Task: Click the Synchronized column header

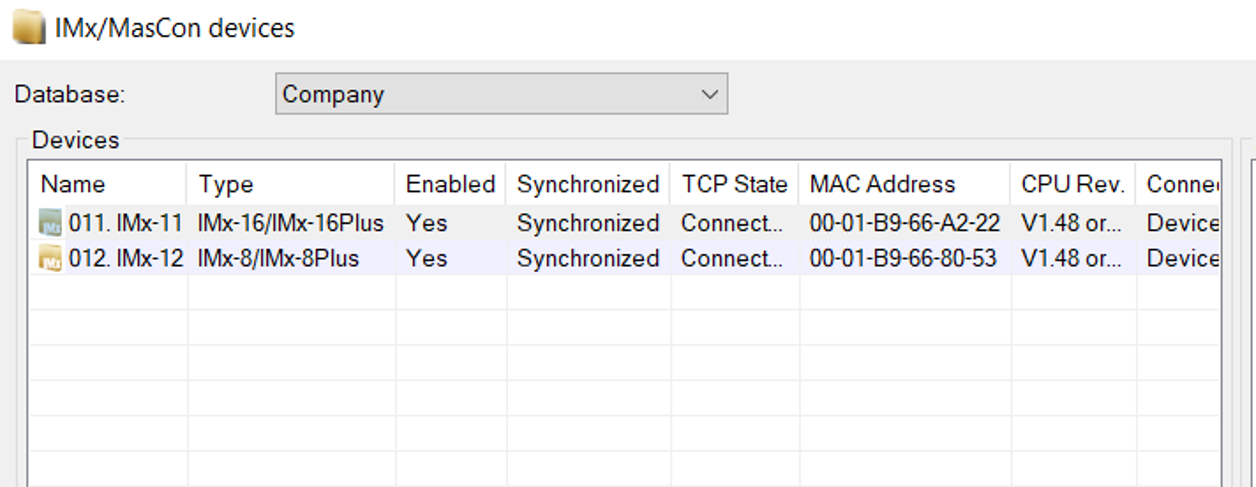Action: (x=588, y=185)
